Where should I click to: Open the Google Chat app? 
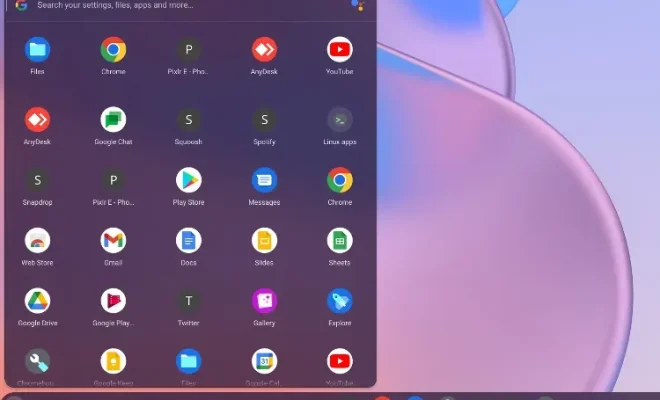[113, 120]
